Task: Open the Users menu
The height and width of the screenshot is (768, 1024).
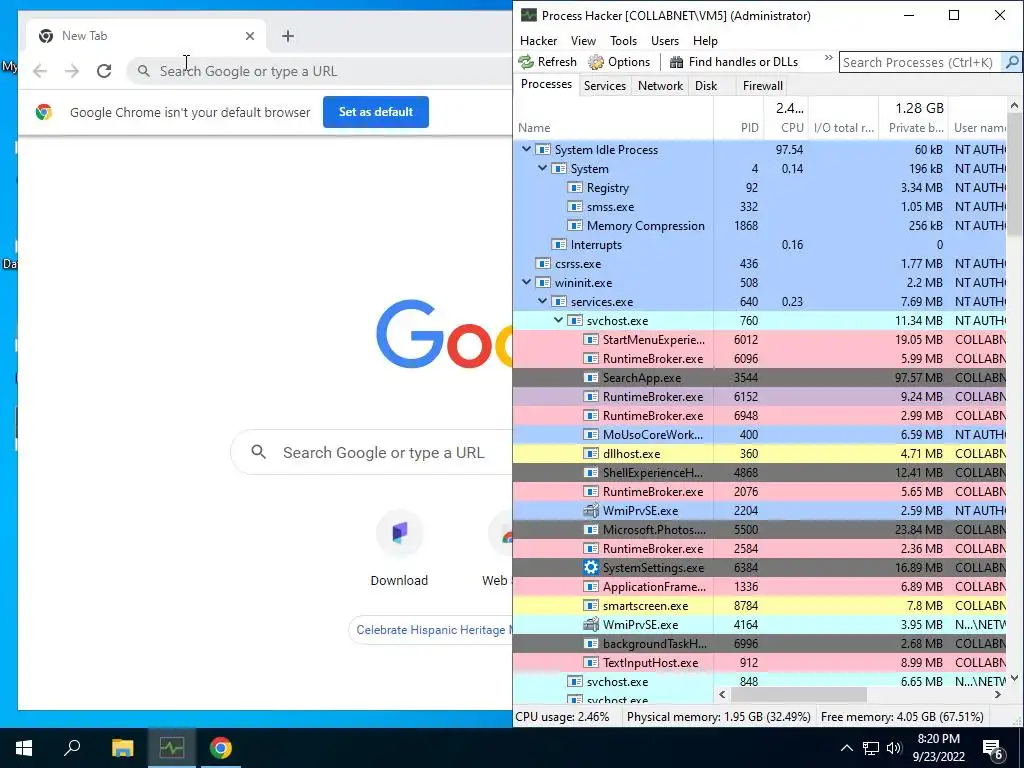Action: tap(665, 40)
